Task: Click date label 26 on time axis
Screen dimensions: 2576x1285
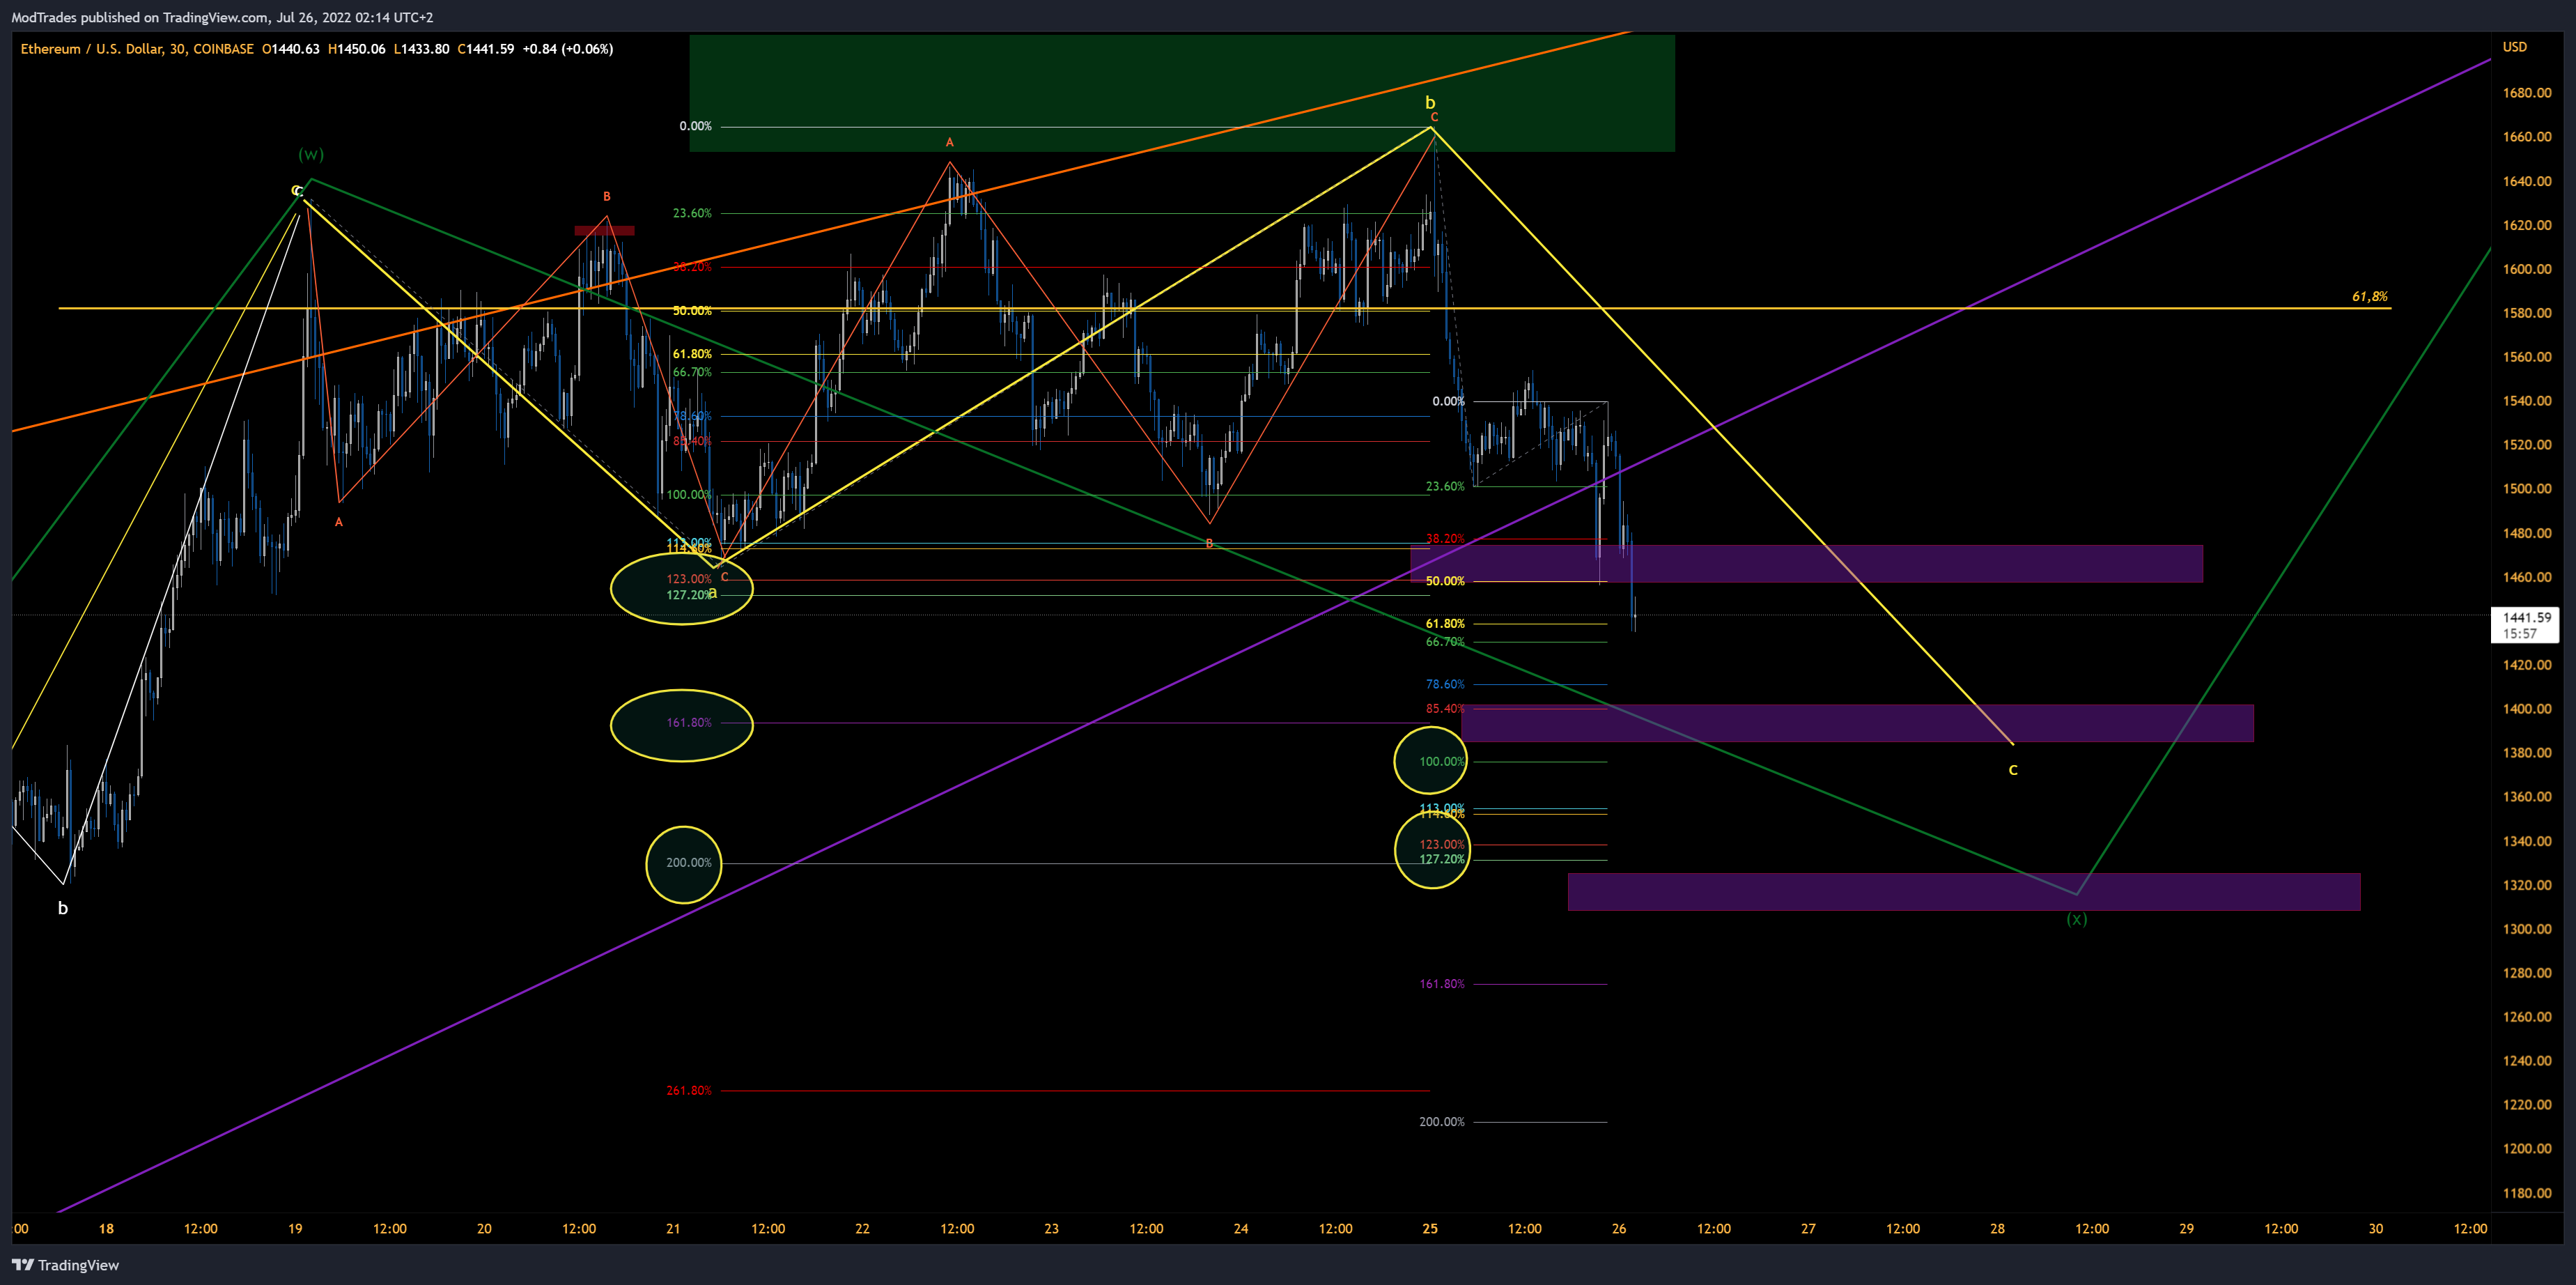Action: (1619, 1229)
